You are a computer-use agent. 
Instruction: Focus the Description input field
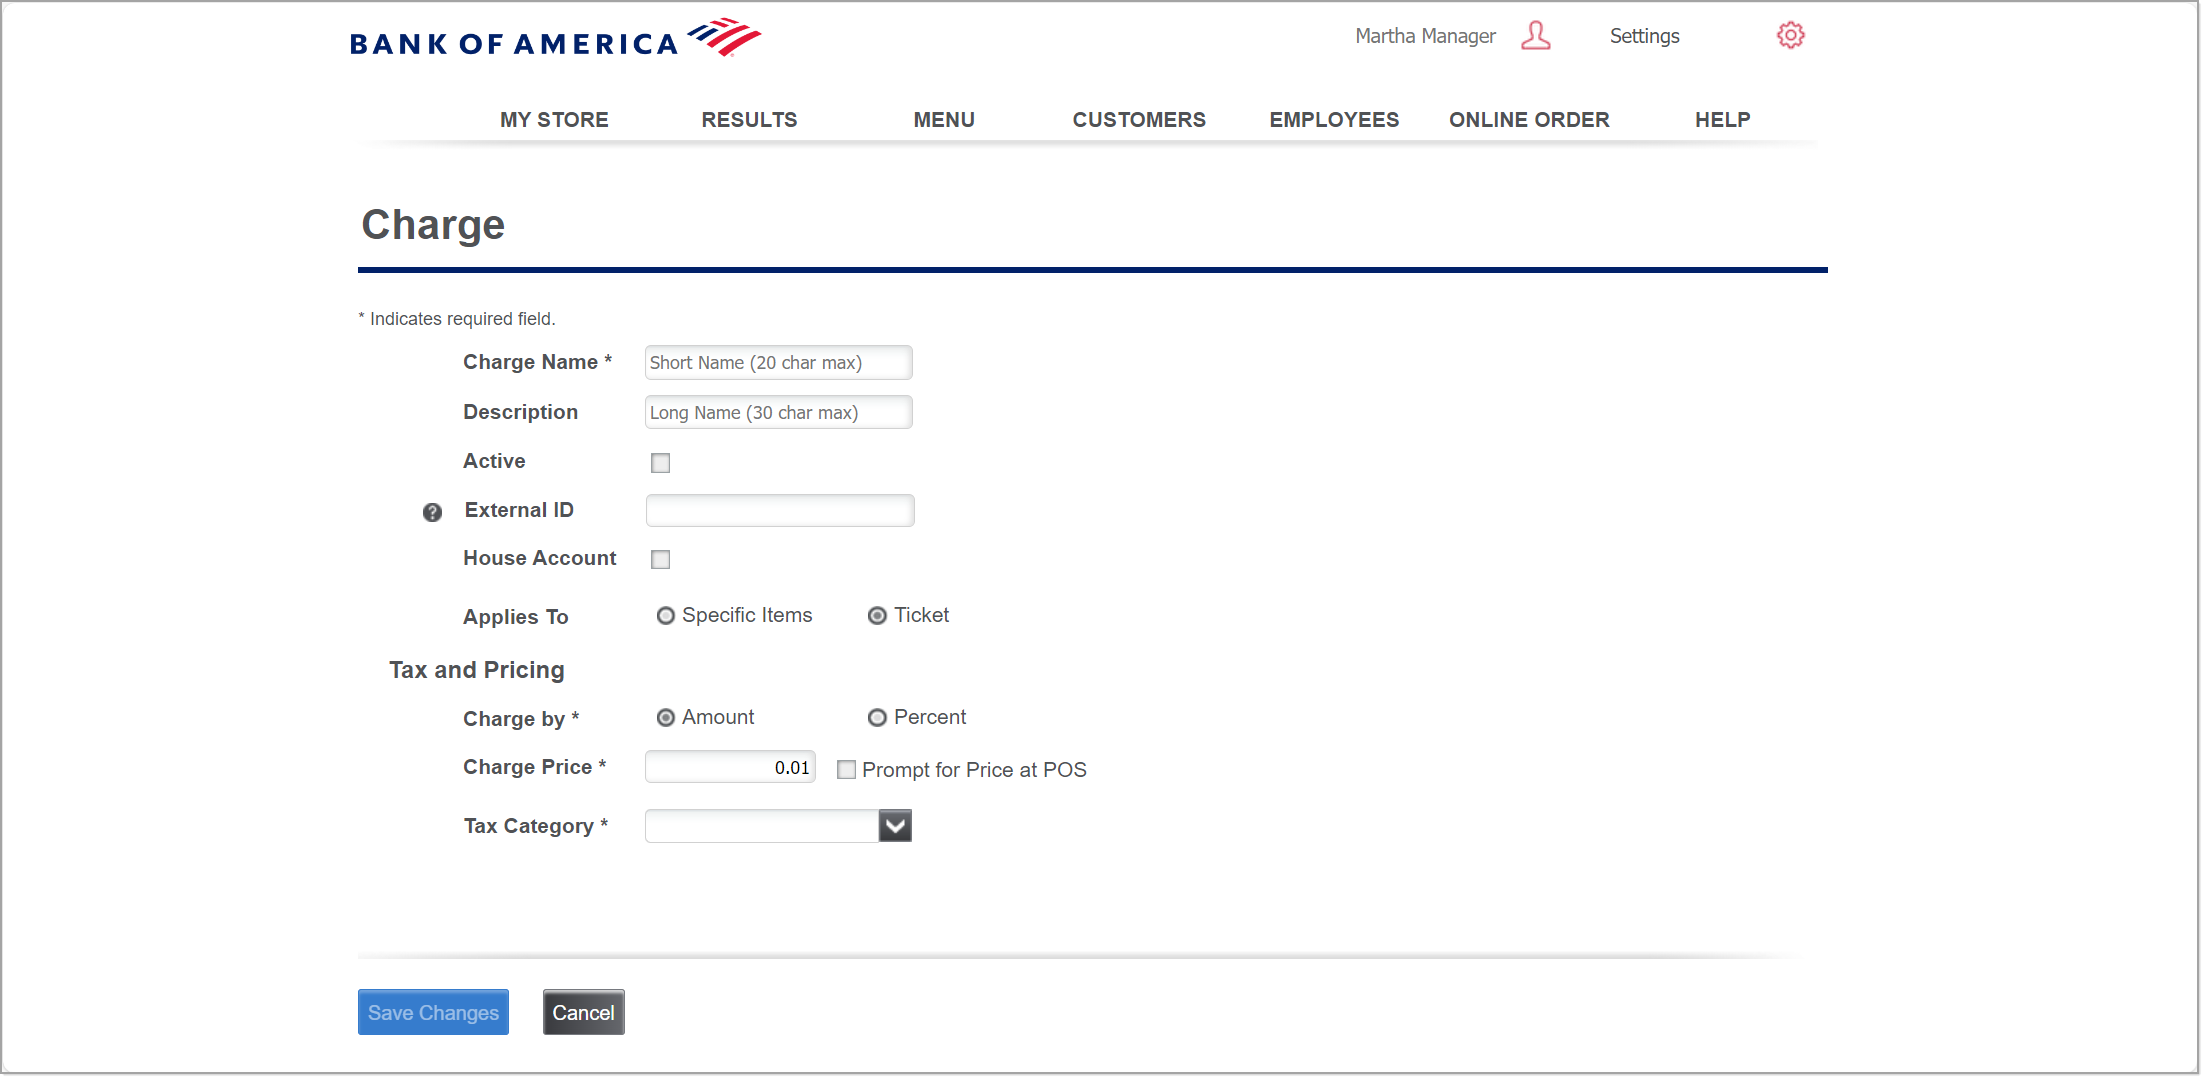778,413
